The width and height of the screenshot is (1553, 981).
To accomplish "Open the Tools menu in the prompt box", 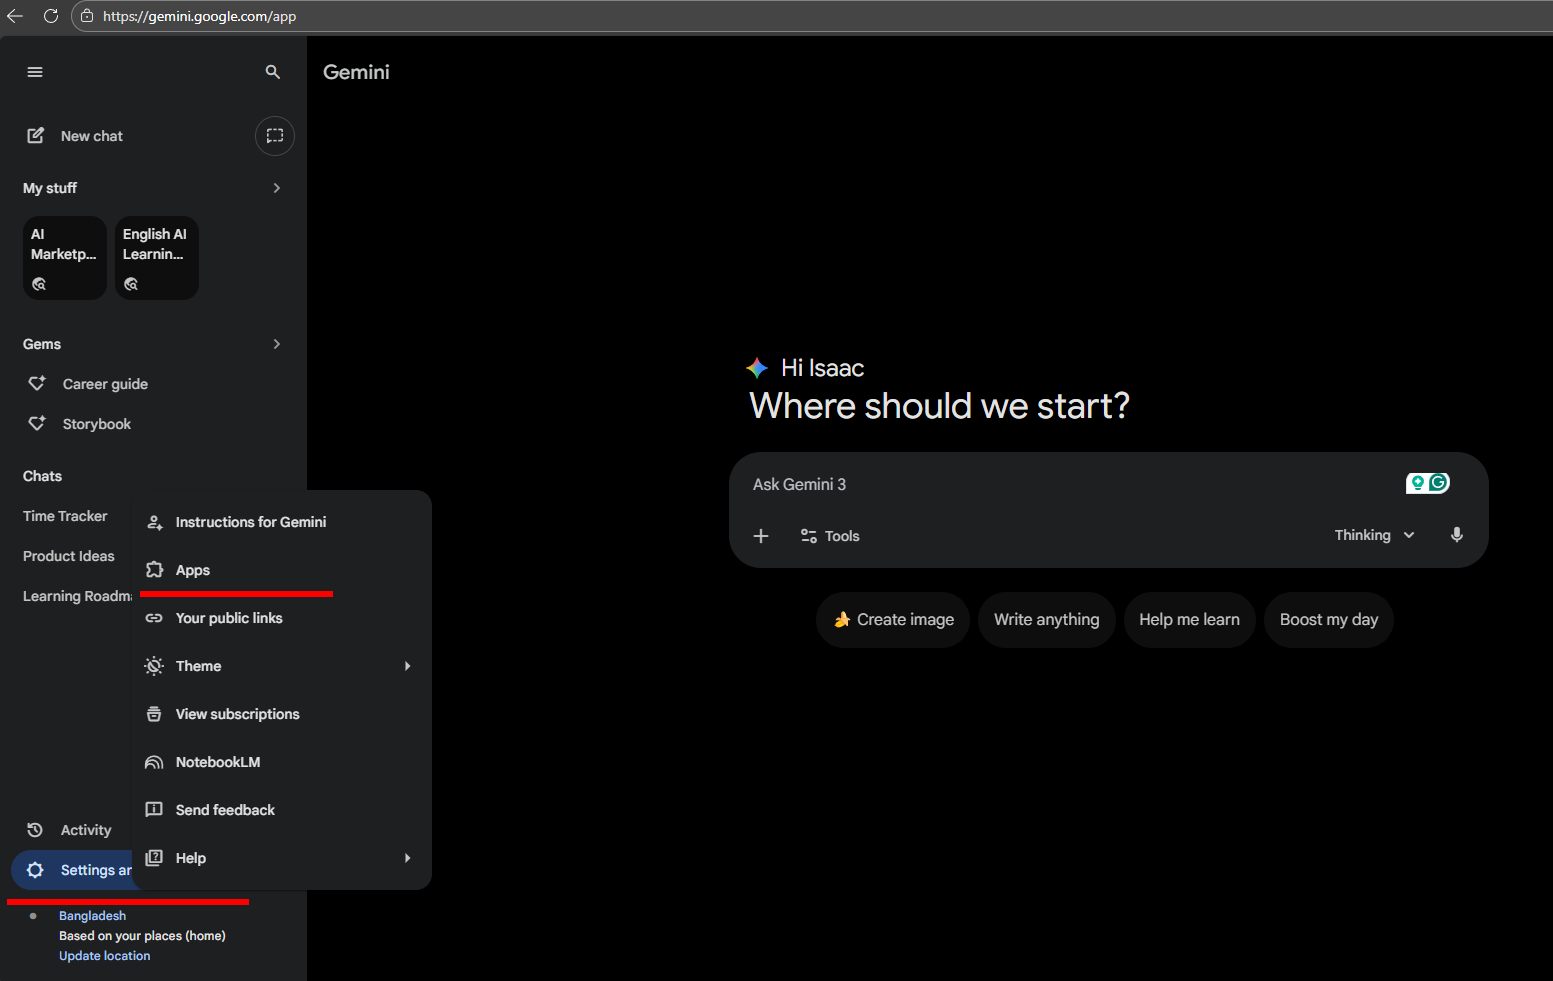I will click(x=830, y=536).
